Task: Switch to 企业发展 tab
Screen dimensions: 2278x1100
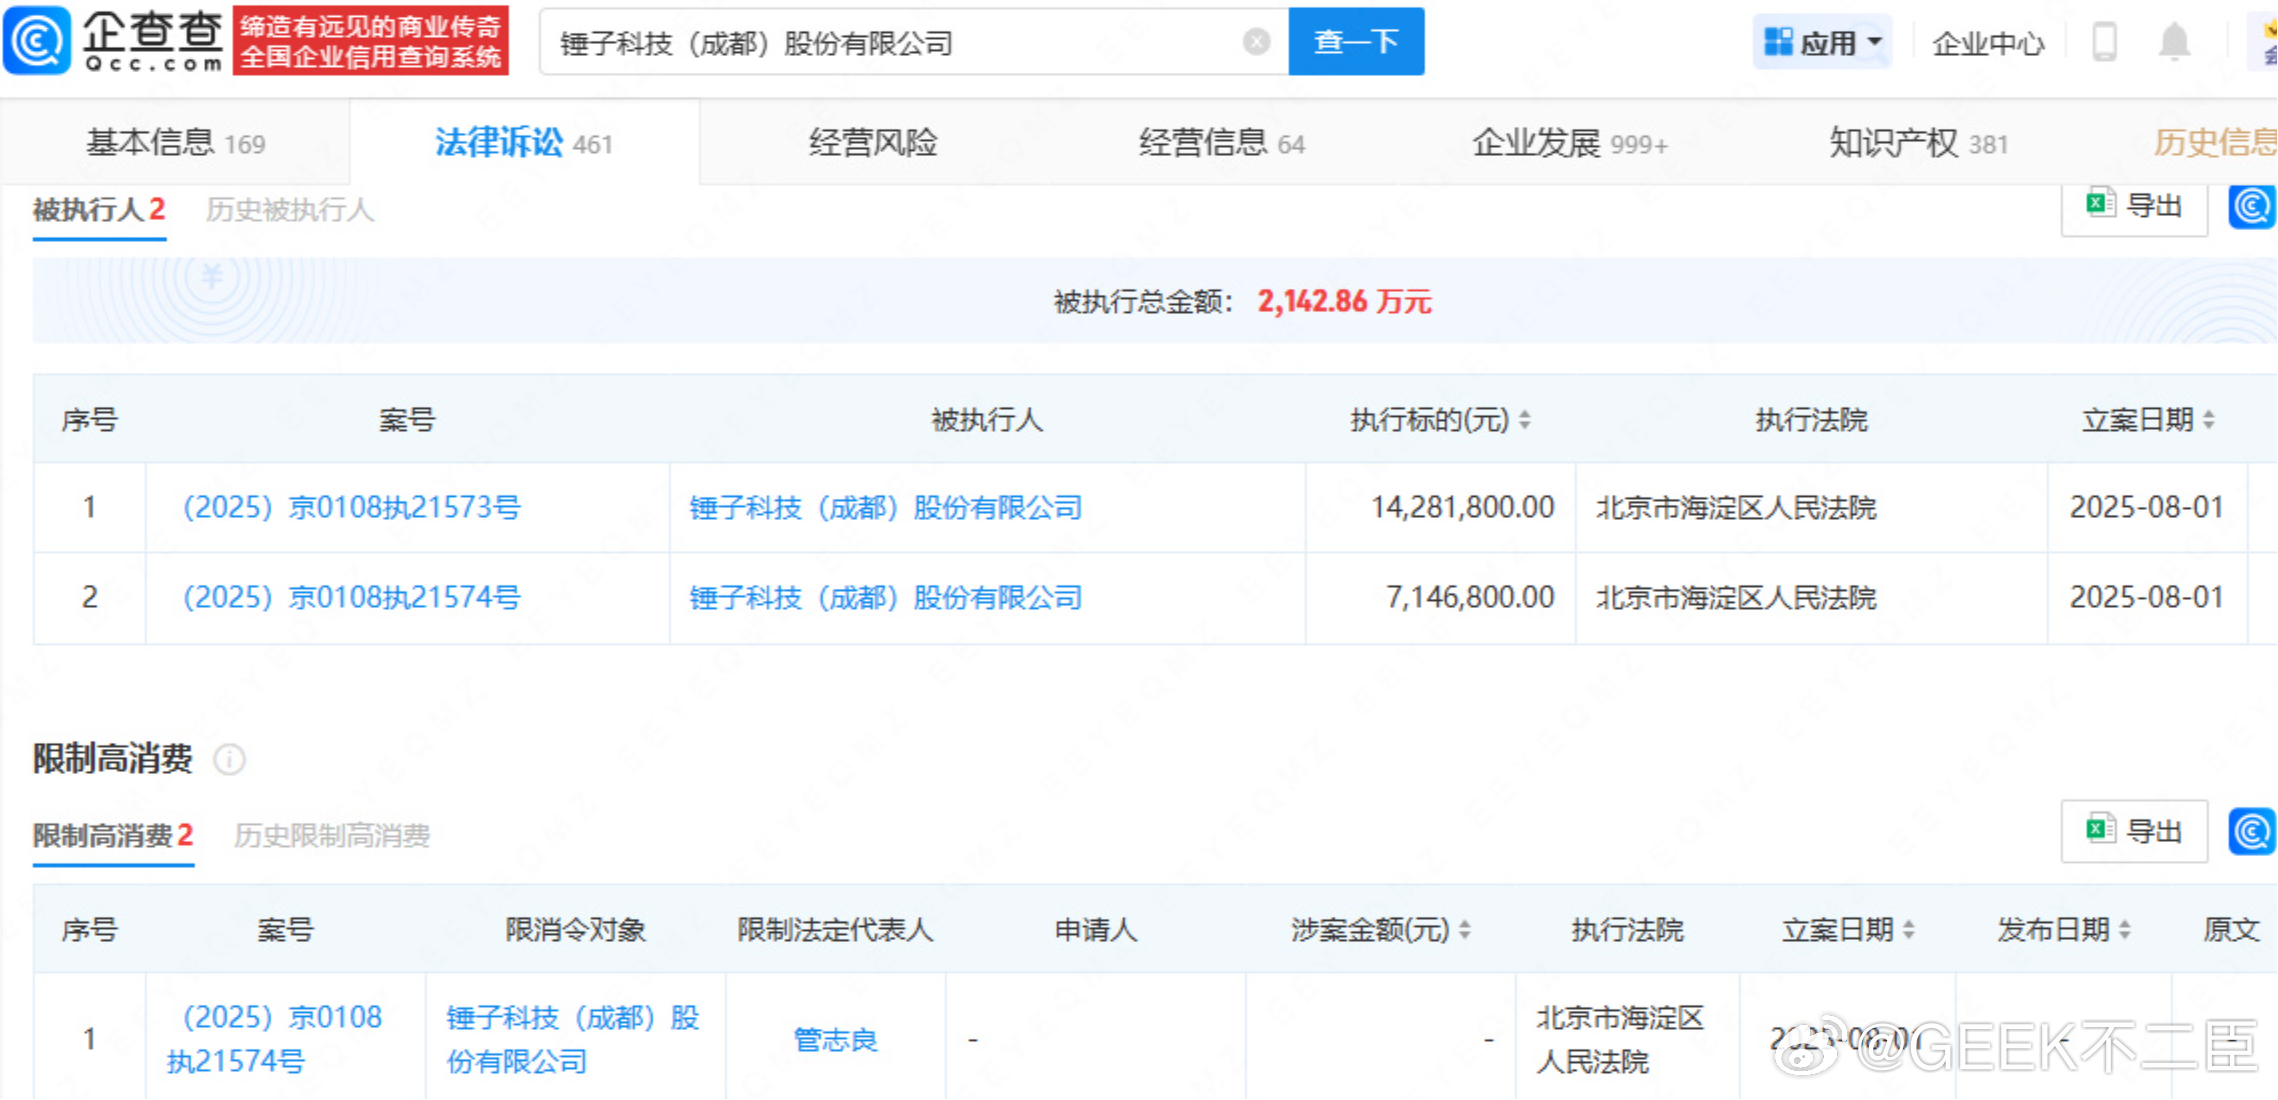Action: (x=1569, y=143)
